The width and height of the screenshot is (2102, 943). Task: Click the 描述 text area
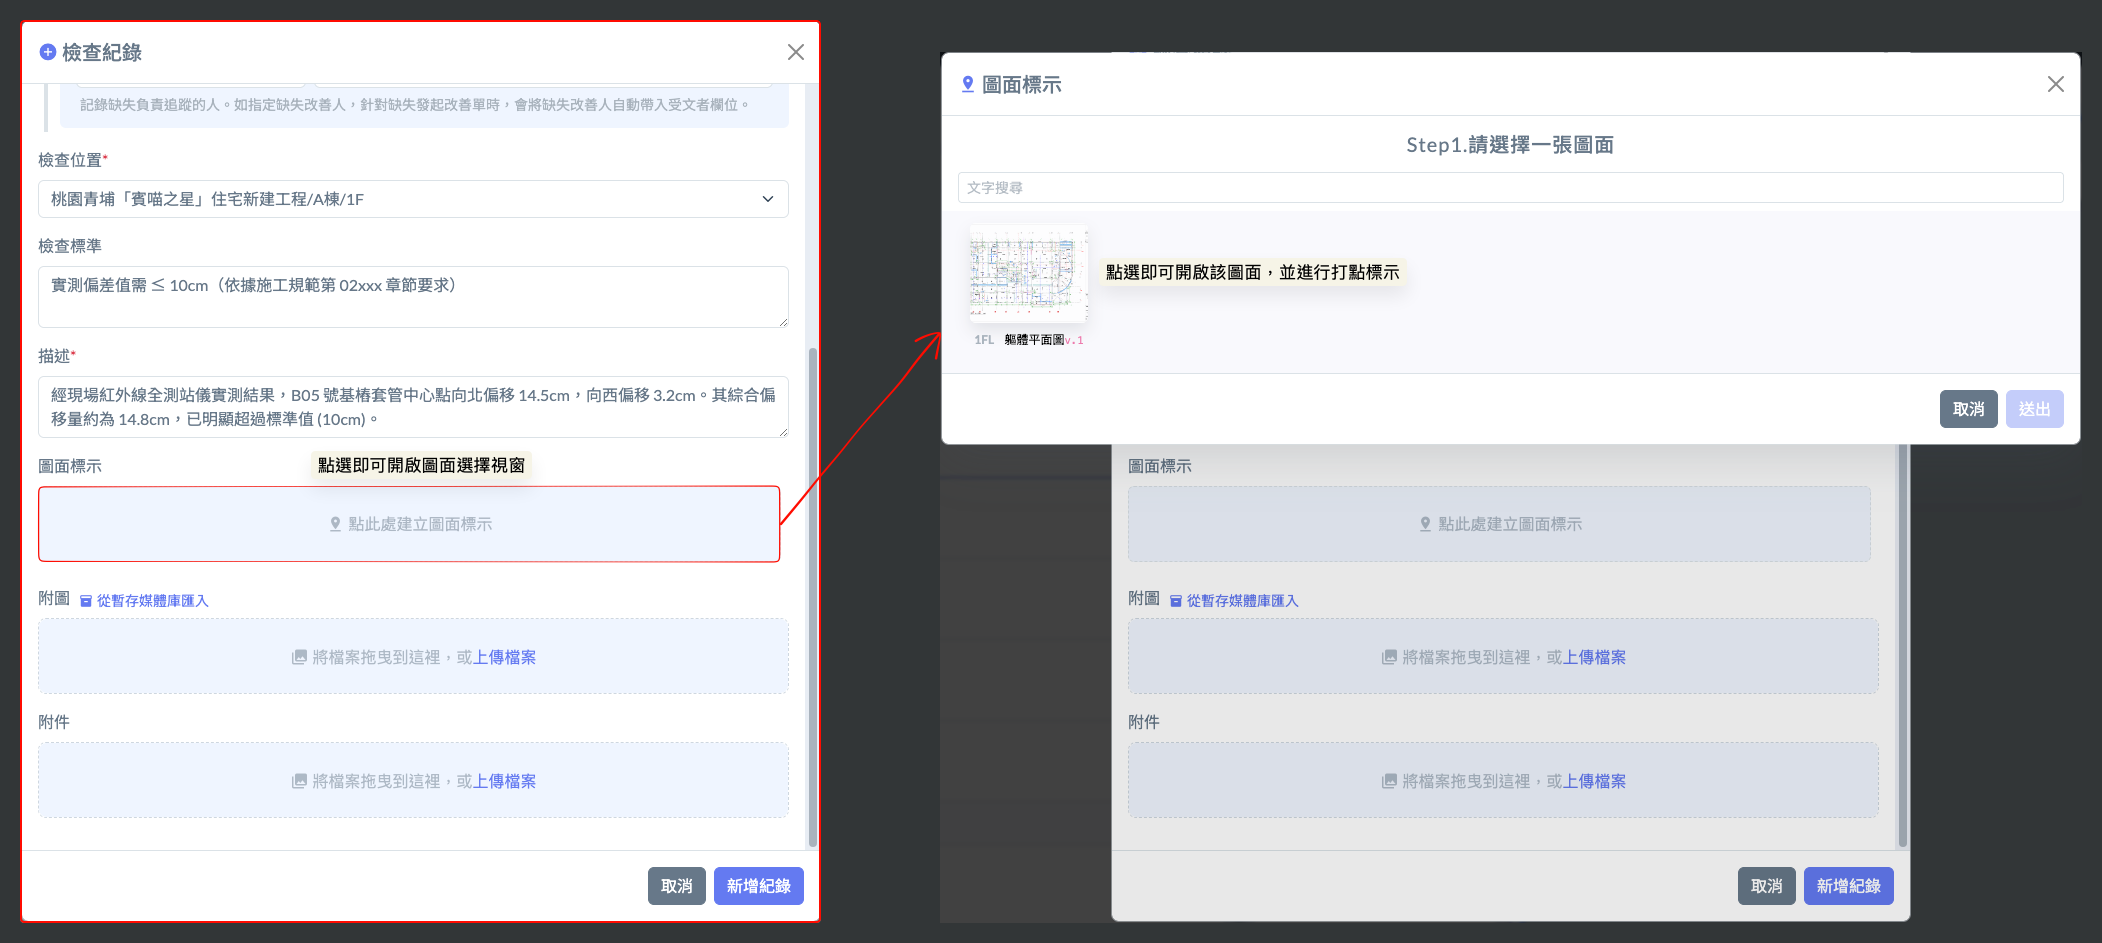click(413, 407)
